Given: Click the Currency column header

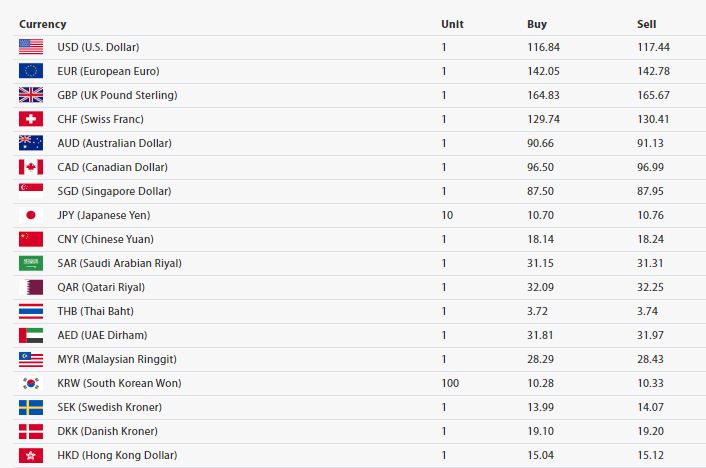Looking at the screenshot, I should click(x=43, y=24).
